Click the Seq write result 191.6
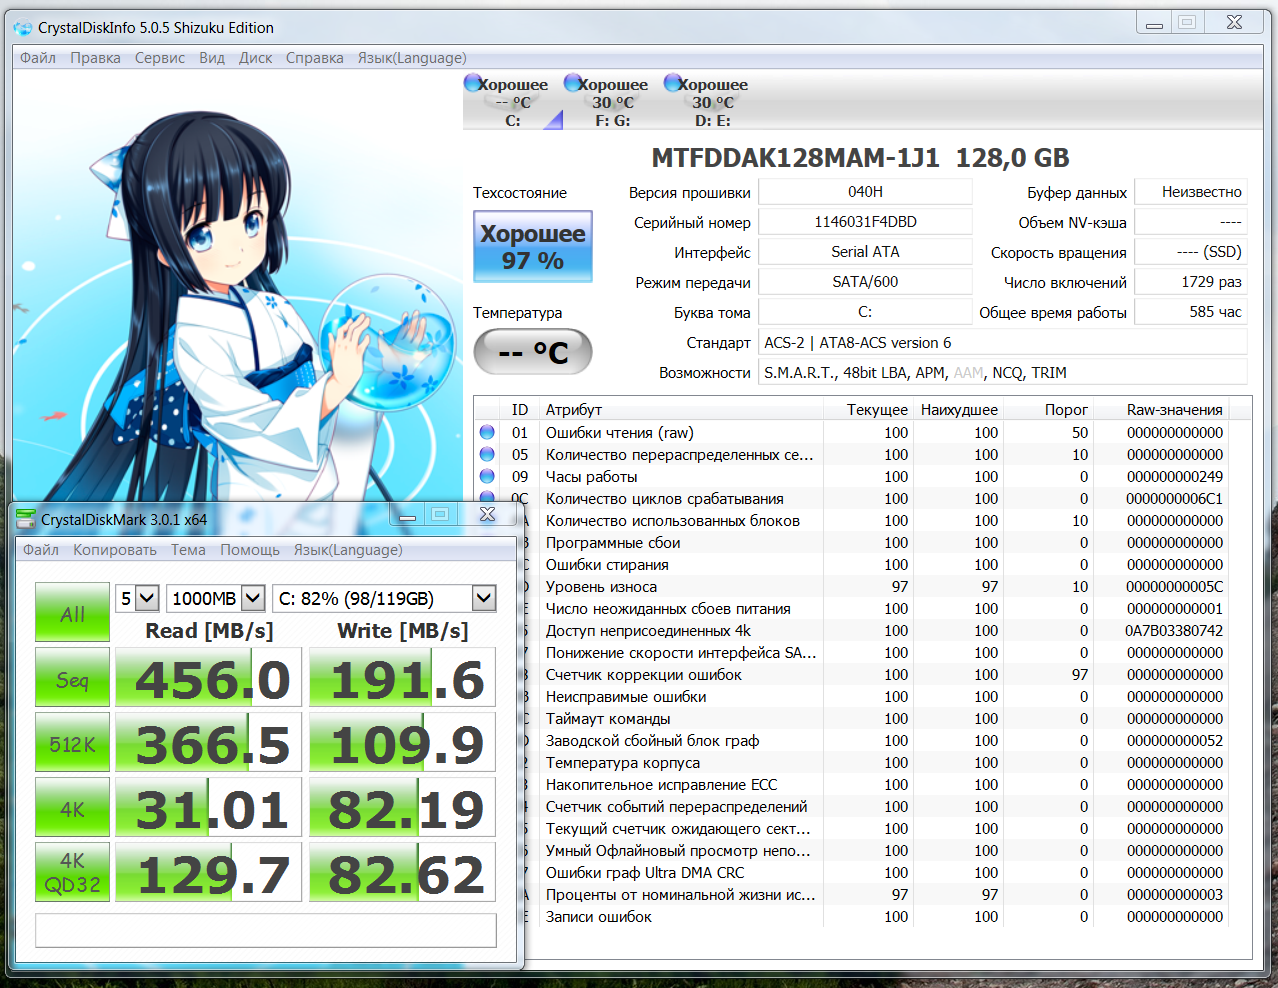The width and height of the screenshot is (1278, 988). tap(402, 679)
